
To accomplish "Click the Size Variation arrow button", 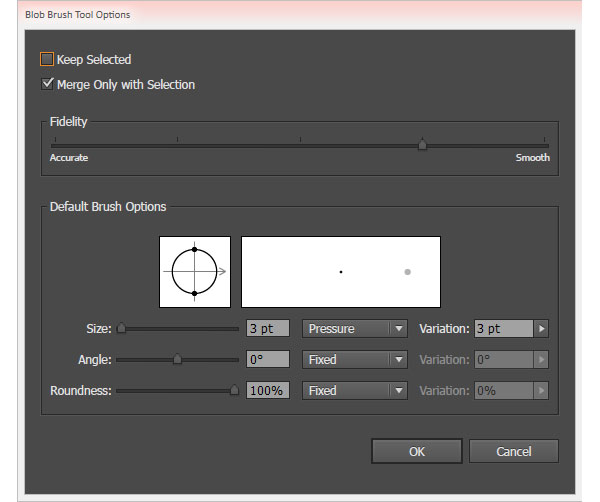I will 542,328.
